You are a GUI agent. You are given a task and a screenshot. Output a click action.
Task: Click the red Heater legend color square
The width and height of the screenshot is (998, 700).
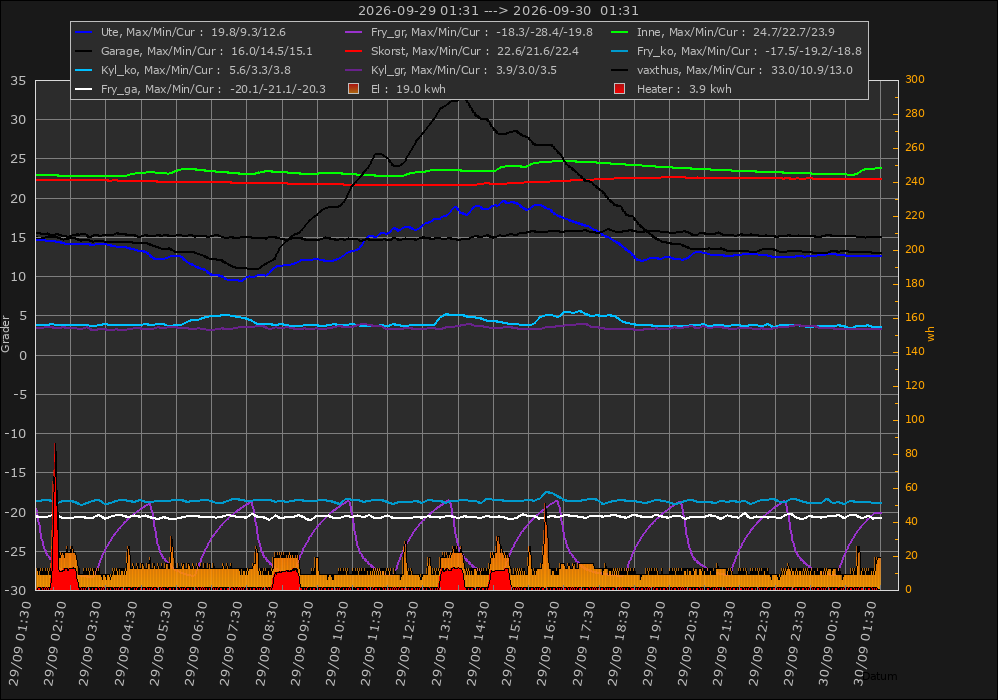click(619, 88)
